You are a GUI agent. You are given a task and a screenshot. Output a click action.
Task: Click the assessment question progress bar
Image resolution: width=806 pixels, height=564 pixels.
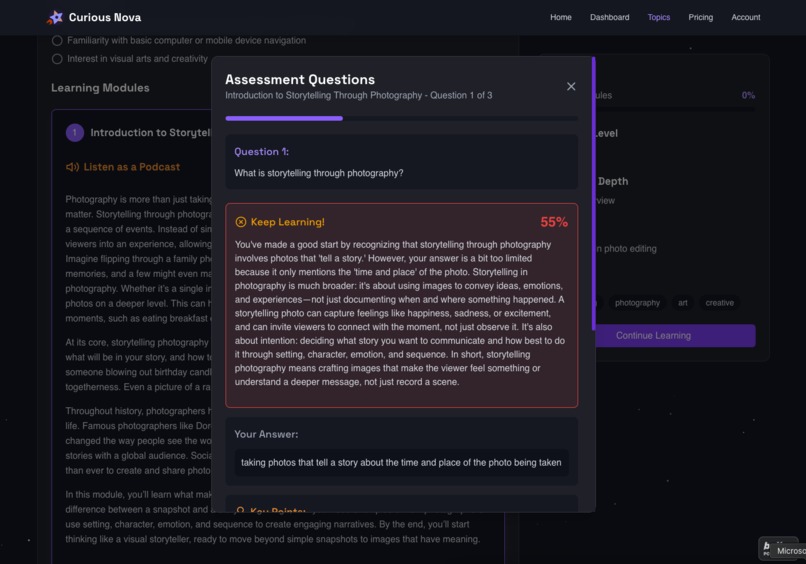coord(401,118)
